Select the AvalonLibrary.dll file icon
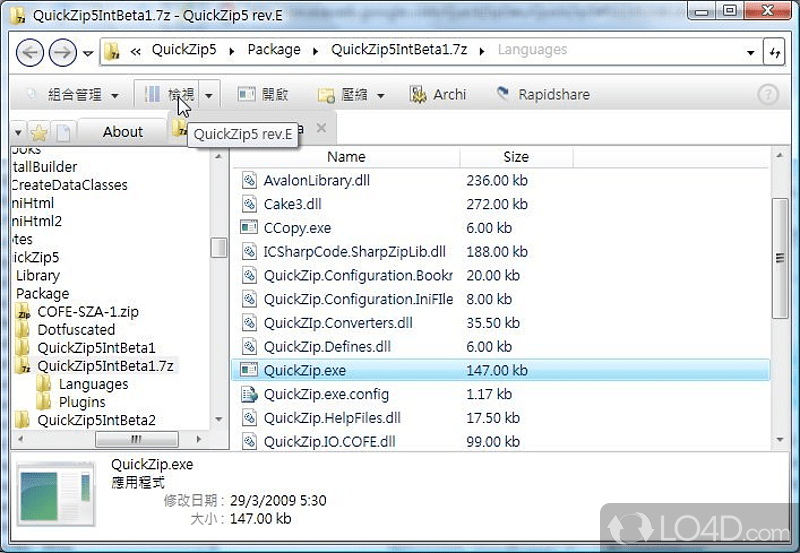The height and width of the screenshot is (553, 800). point(249,181)
